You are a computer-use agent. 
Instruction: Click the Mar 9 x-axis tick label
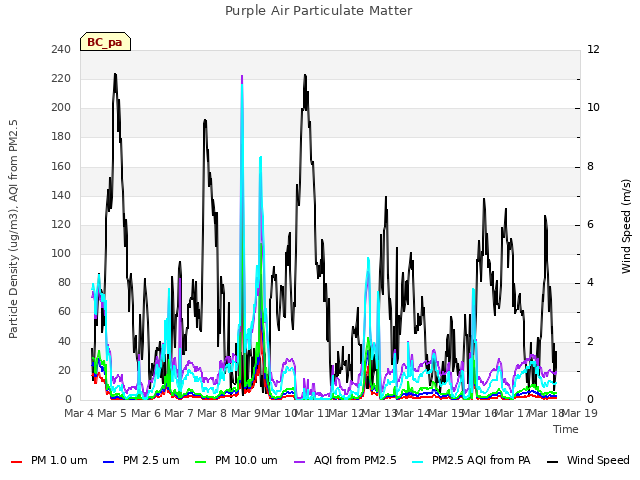point(246,413)
